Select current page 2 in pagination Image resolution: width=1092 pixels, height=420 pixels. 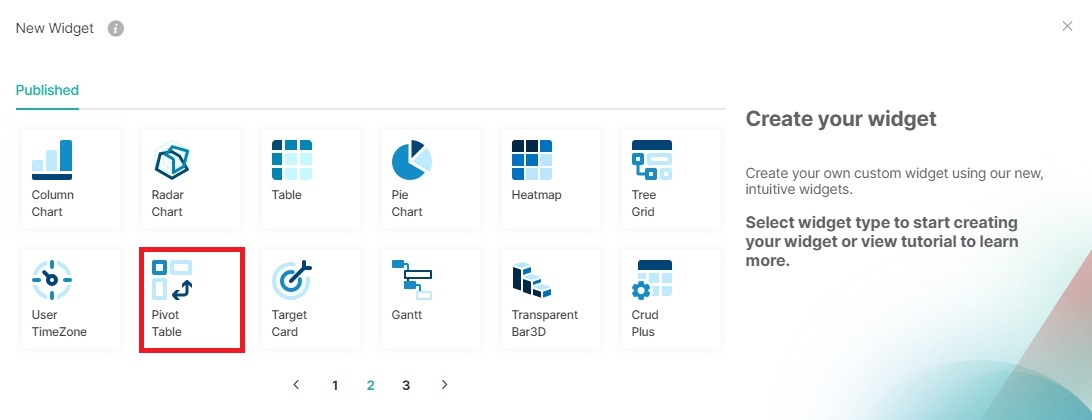370,385
